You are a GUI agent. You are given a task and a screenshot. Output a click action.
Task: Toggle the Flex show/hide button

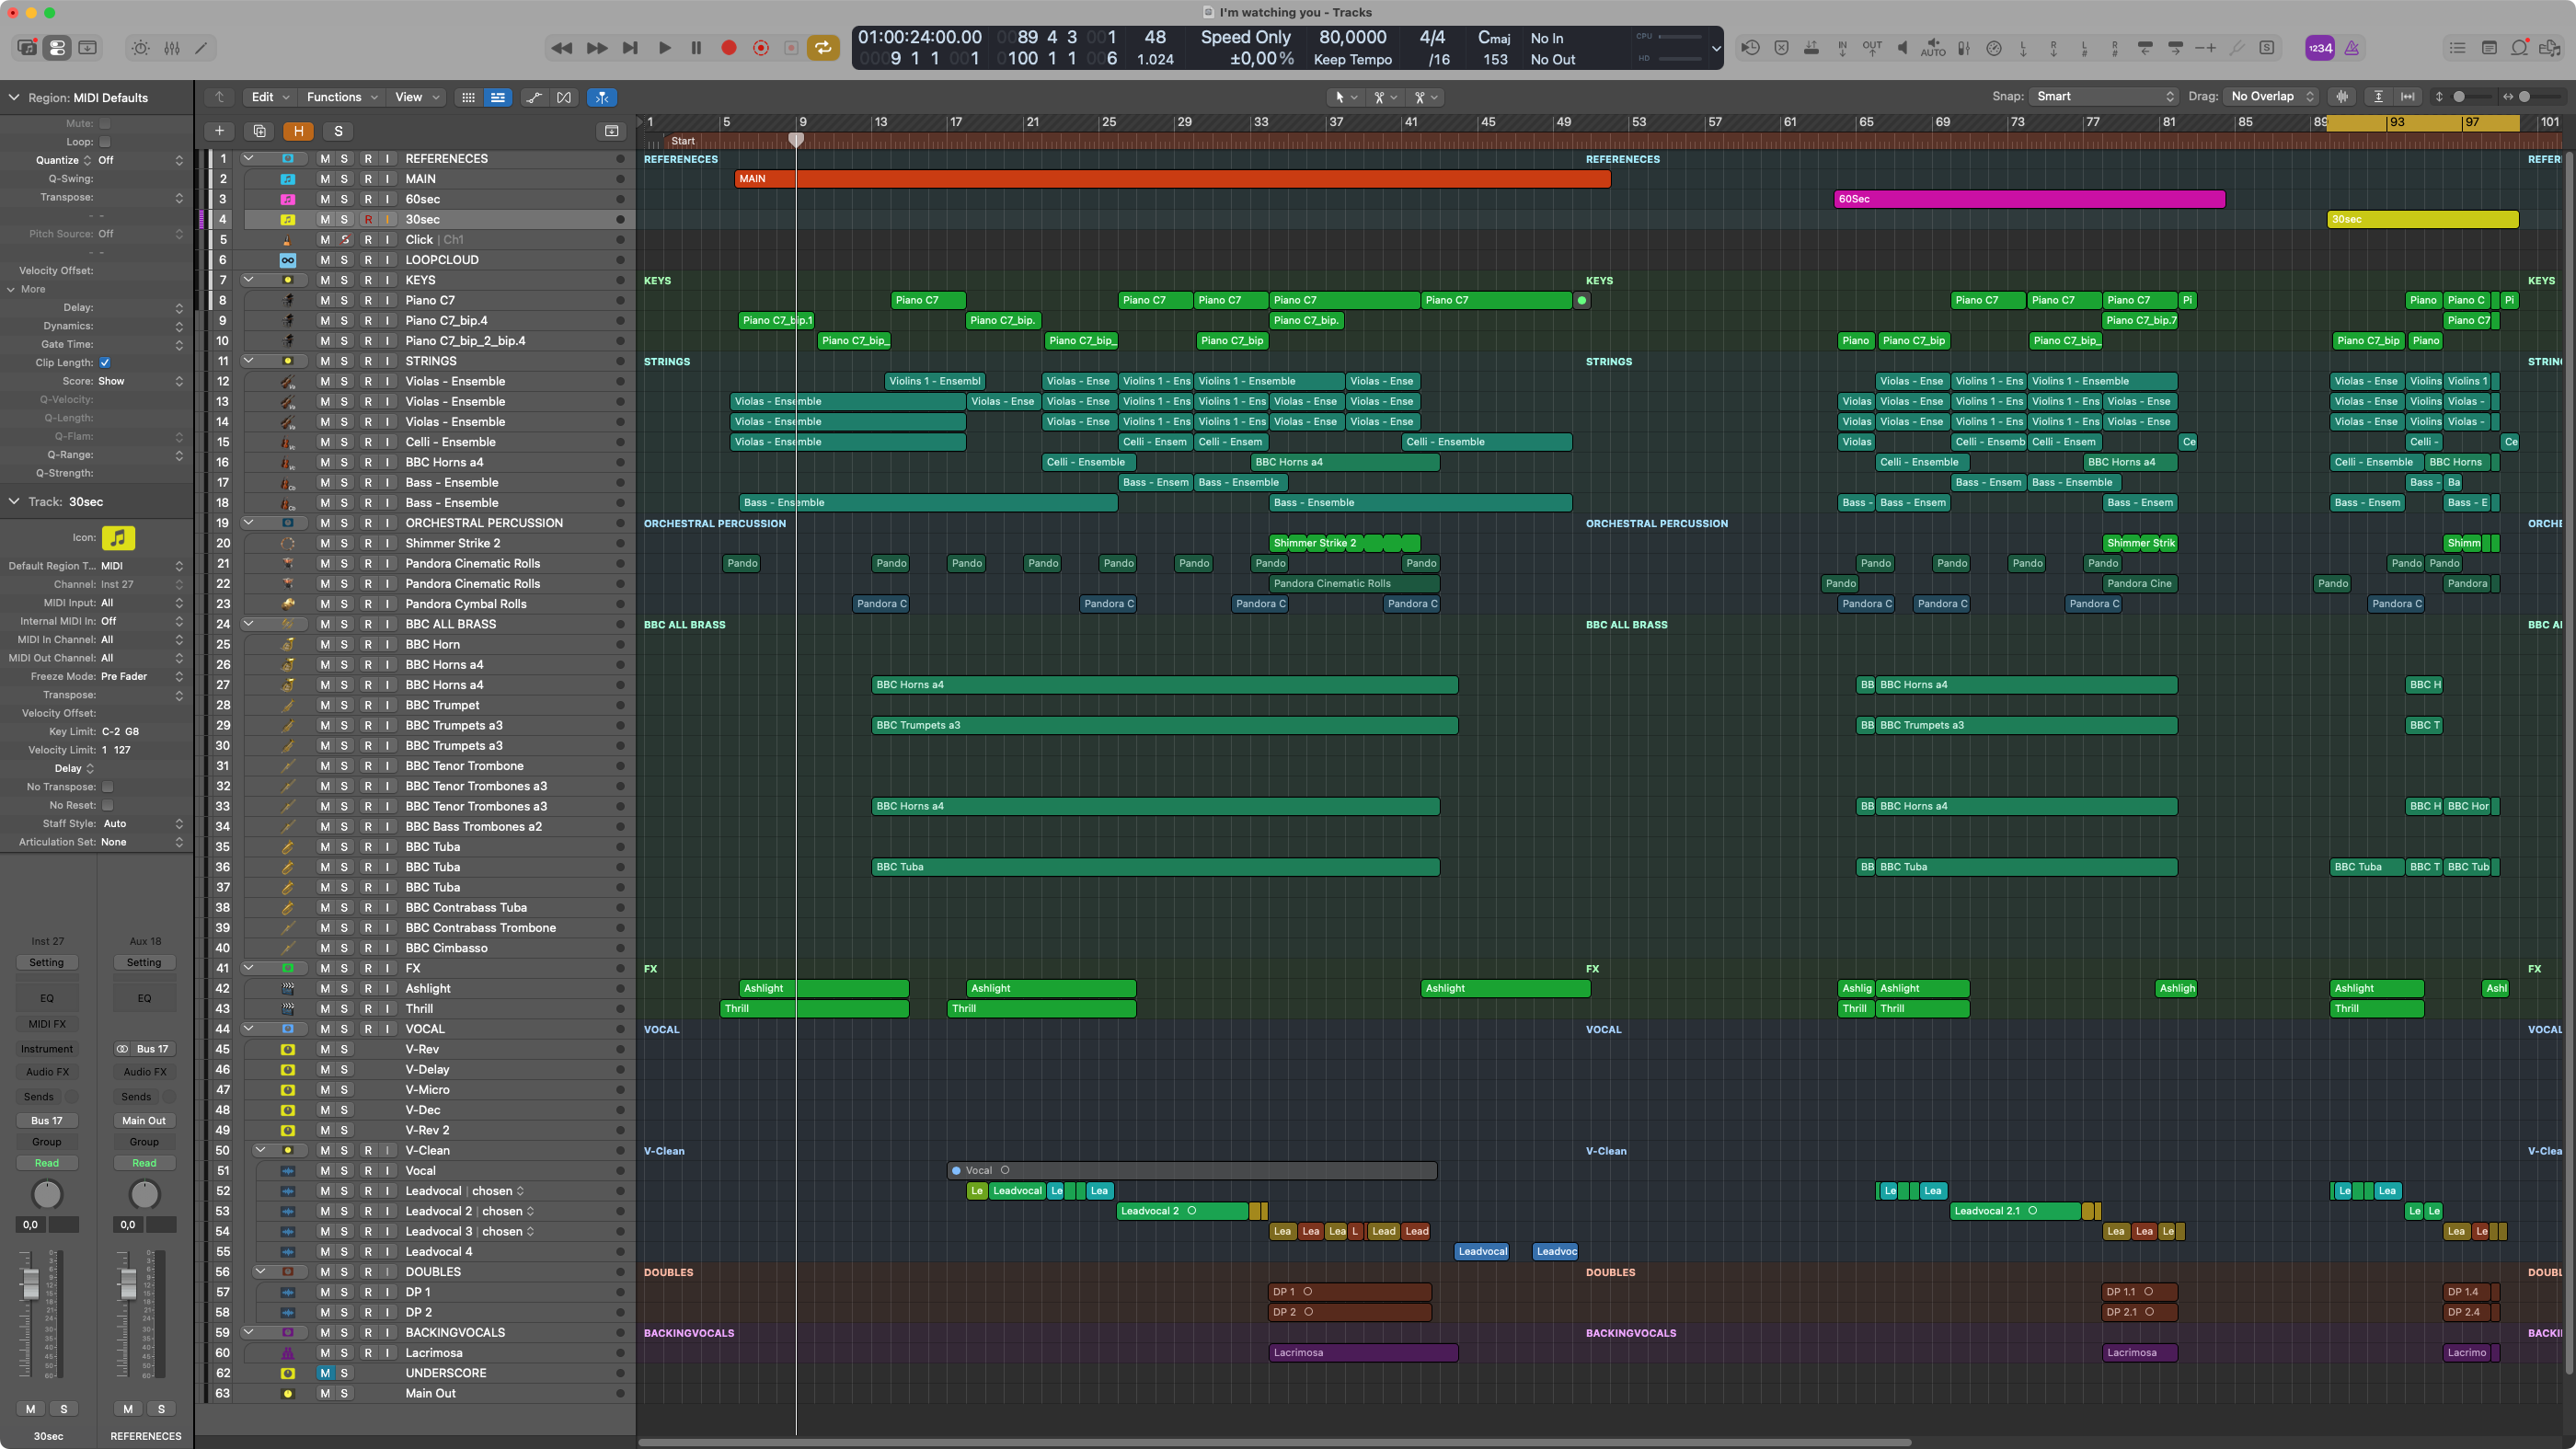pyautogui.click(x=564, y=97)
